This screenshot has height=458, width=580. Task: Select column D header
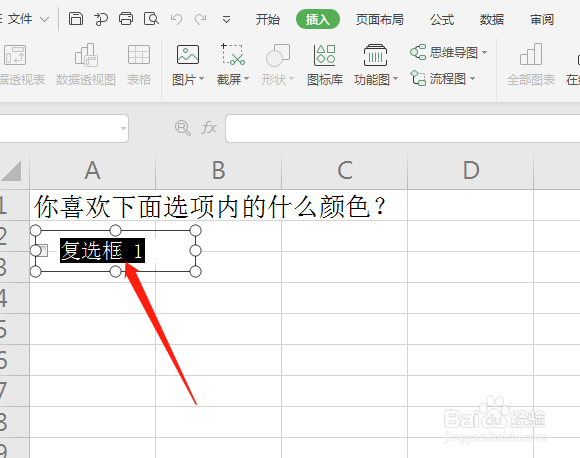click(x=471, y=171)
